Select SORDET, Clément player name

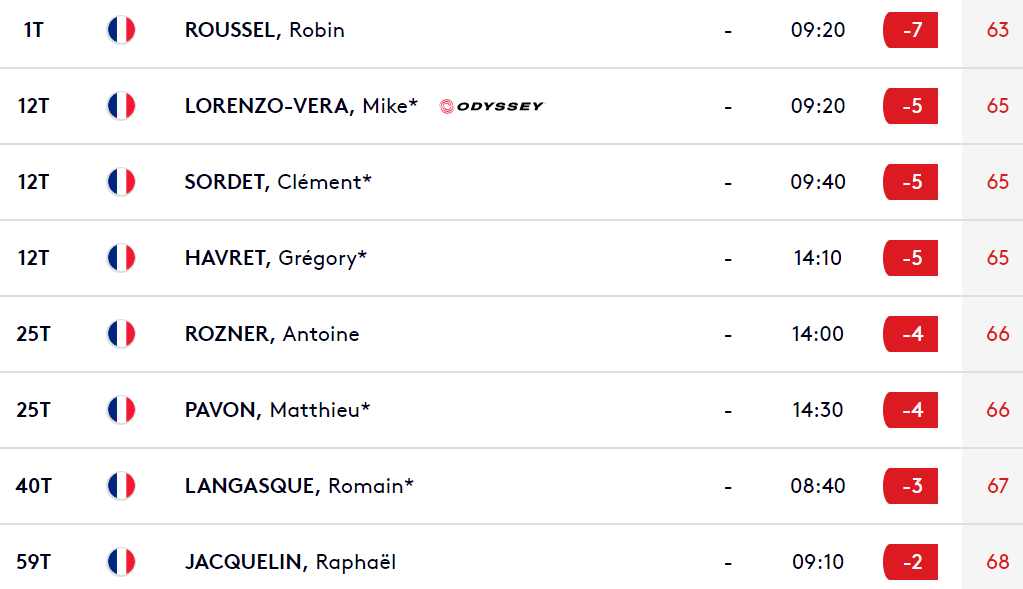[278, 182]
